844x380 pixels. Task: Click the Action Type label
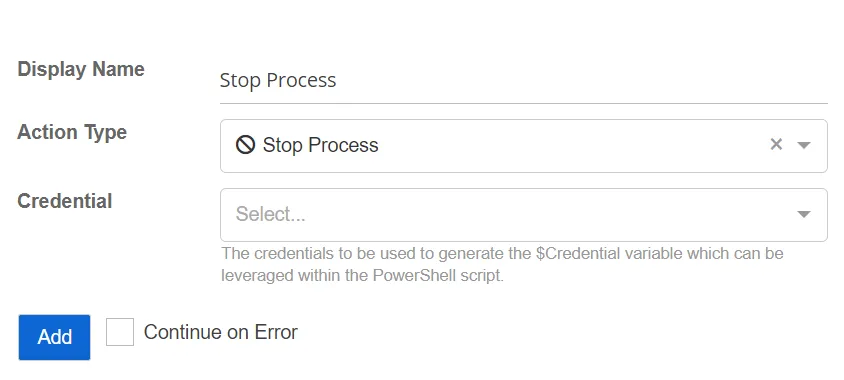72,132
